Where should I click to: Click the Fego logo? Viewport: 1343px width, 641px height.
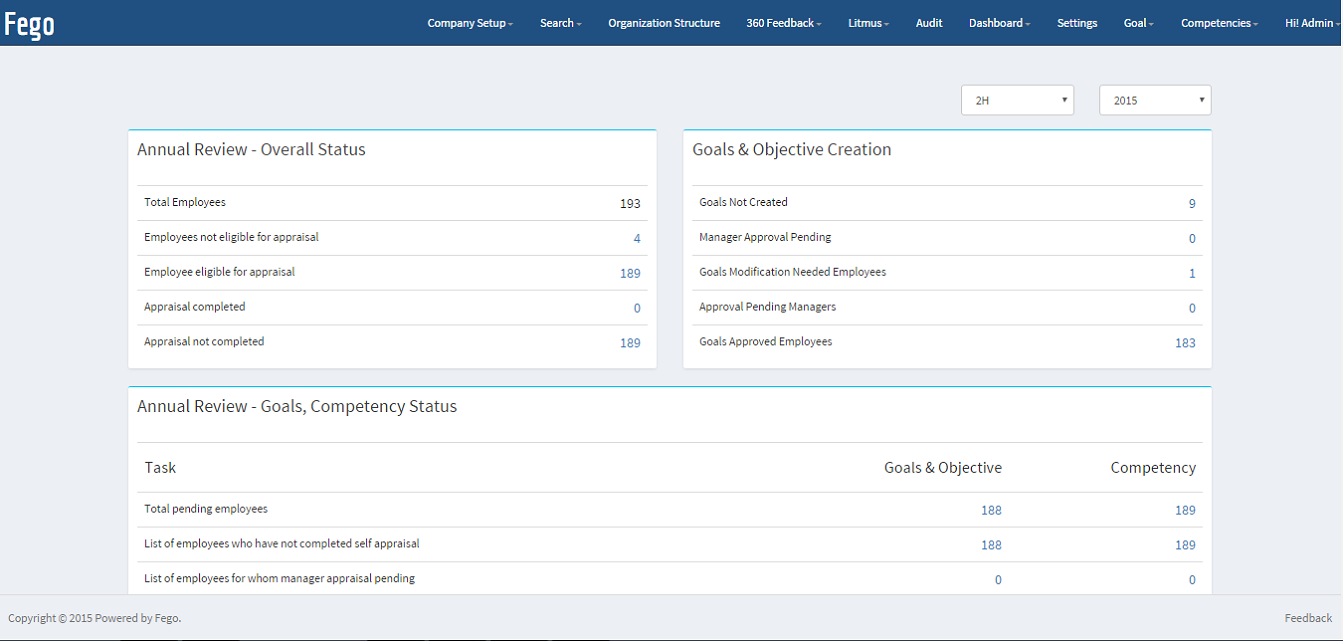[29, 24]
